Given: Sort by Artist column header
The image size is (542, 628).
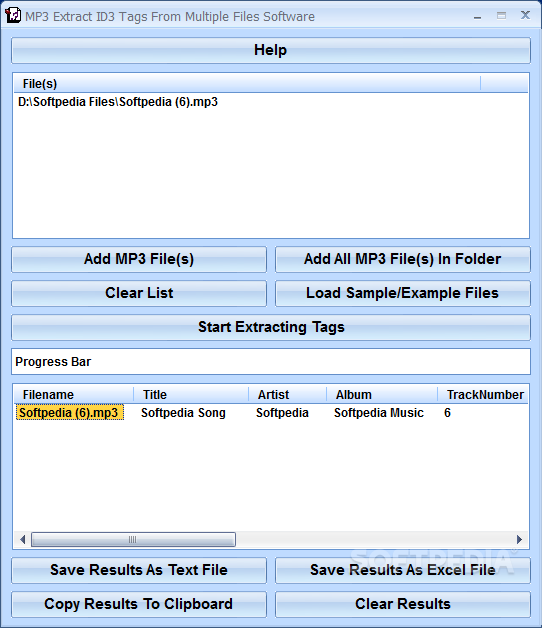Looking at the screenshot, I should point(287,395).
